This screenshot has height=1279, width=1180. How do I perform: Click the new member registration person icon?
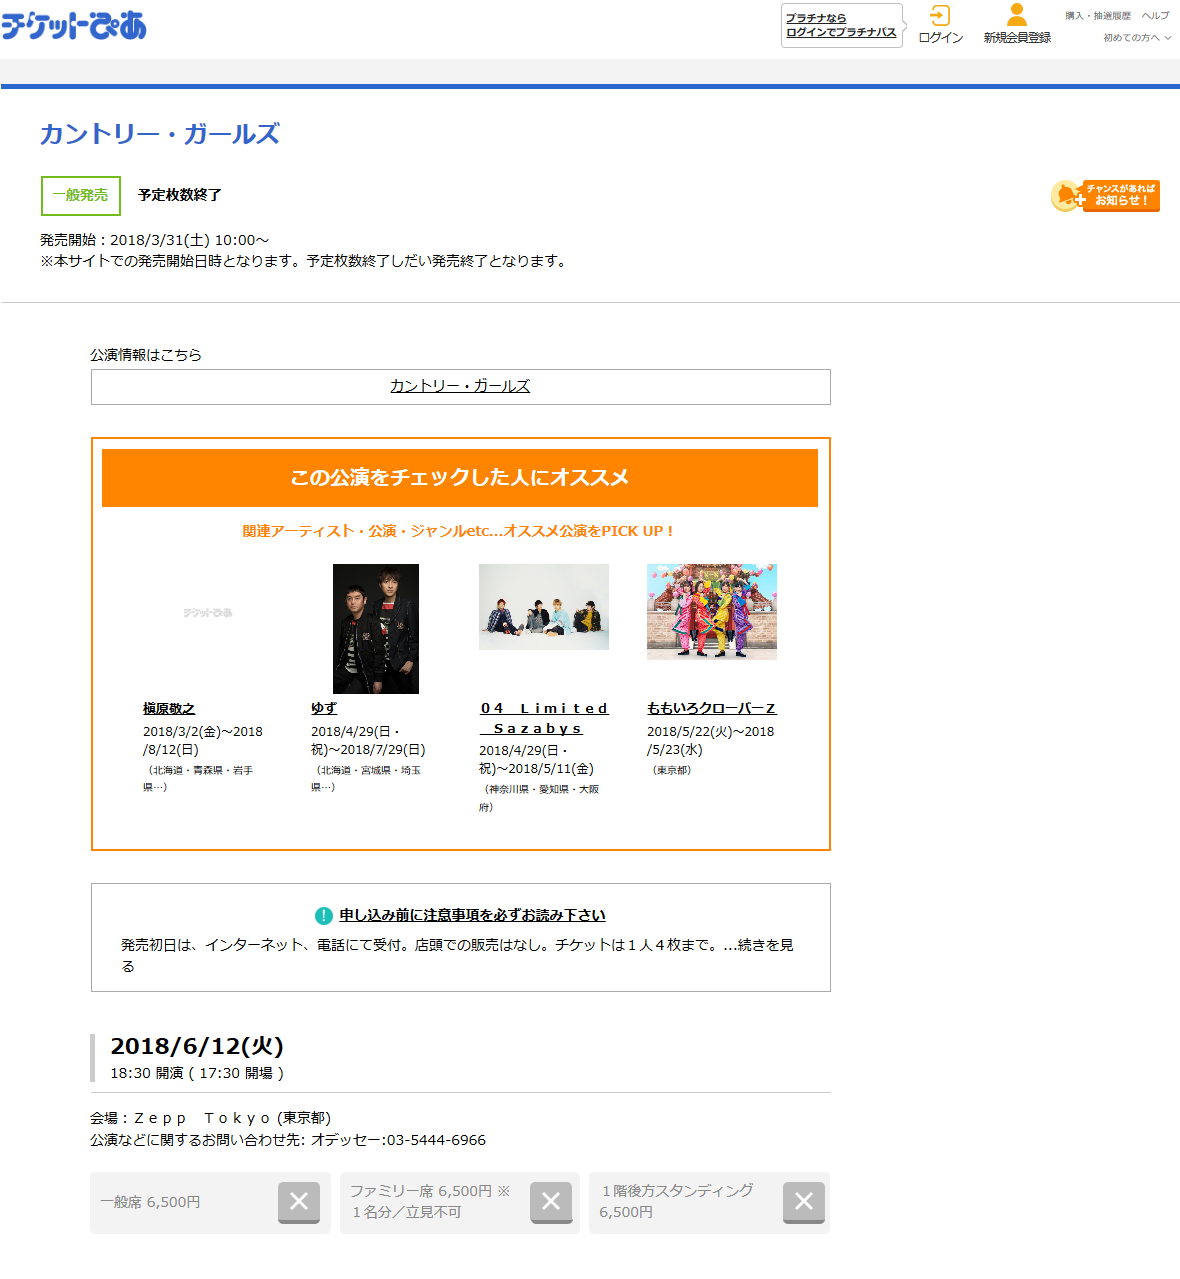click(x=1017, y=14)
